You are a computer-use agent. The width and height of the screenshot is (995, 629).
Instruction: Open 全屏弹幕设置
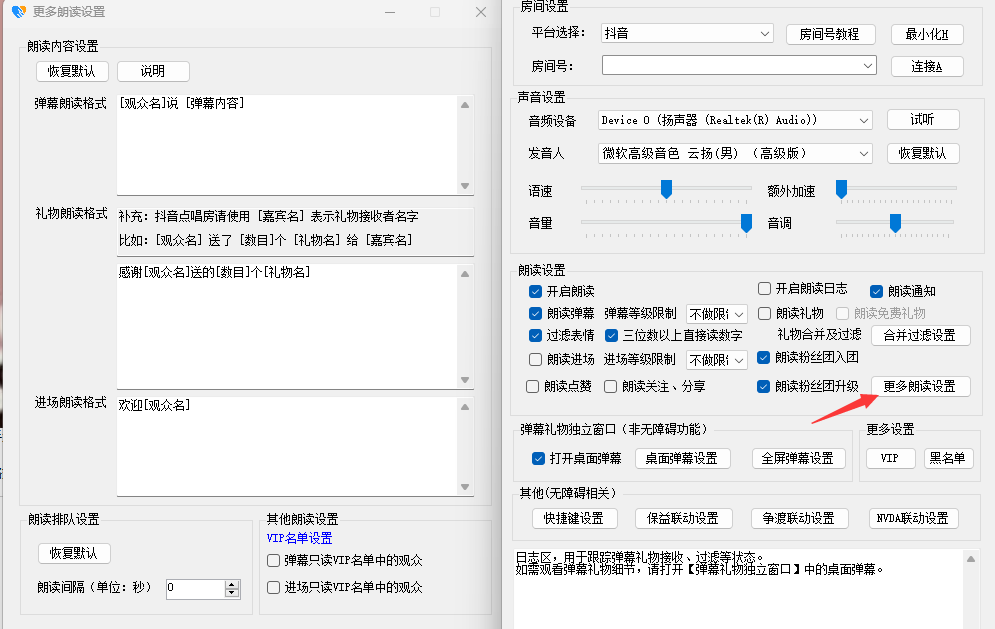point(798,458)
